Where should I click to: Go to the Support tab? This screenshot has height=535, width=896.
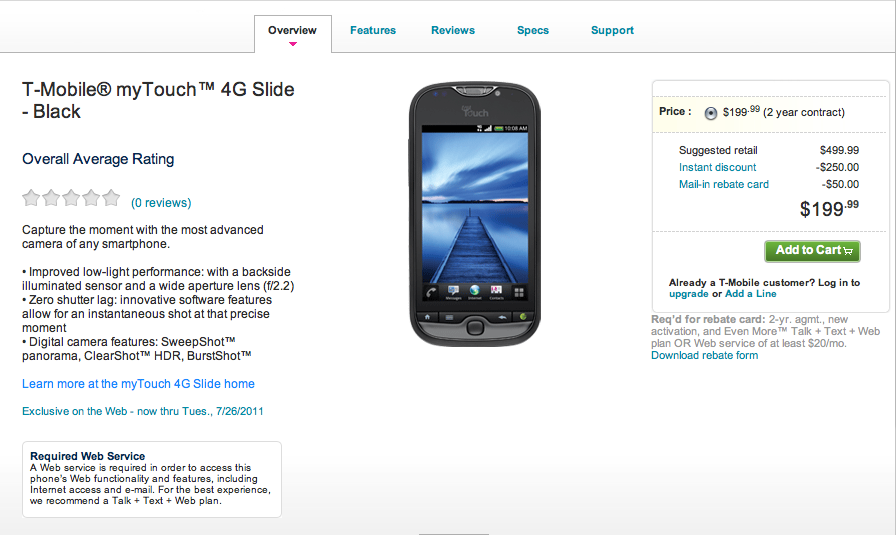(x=612, y=30)
